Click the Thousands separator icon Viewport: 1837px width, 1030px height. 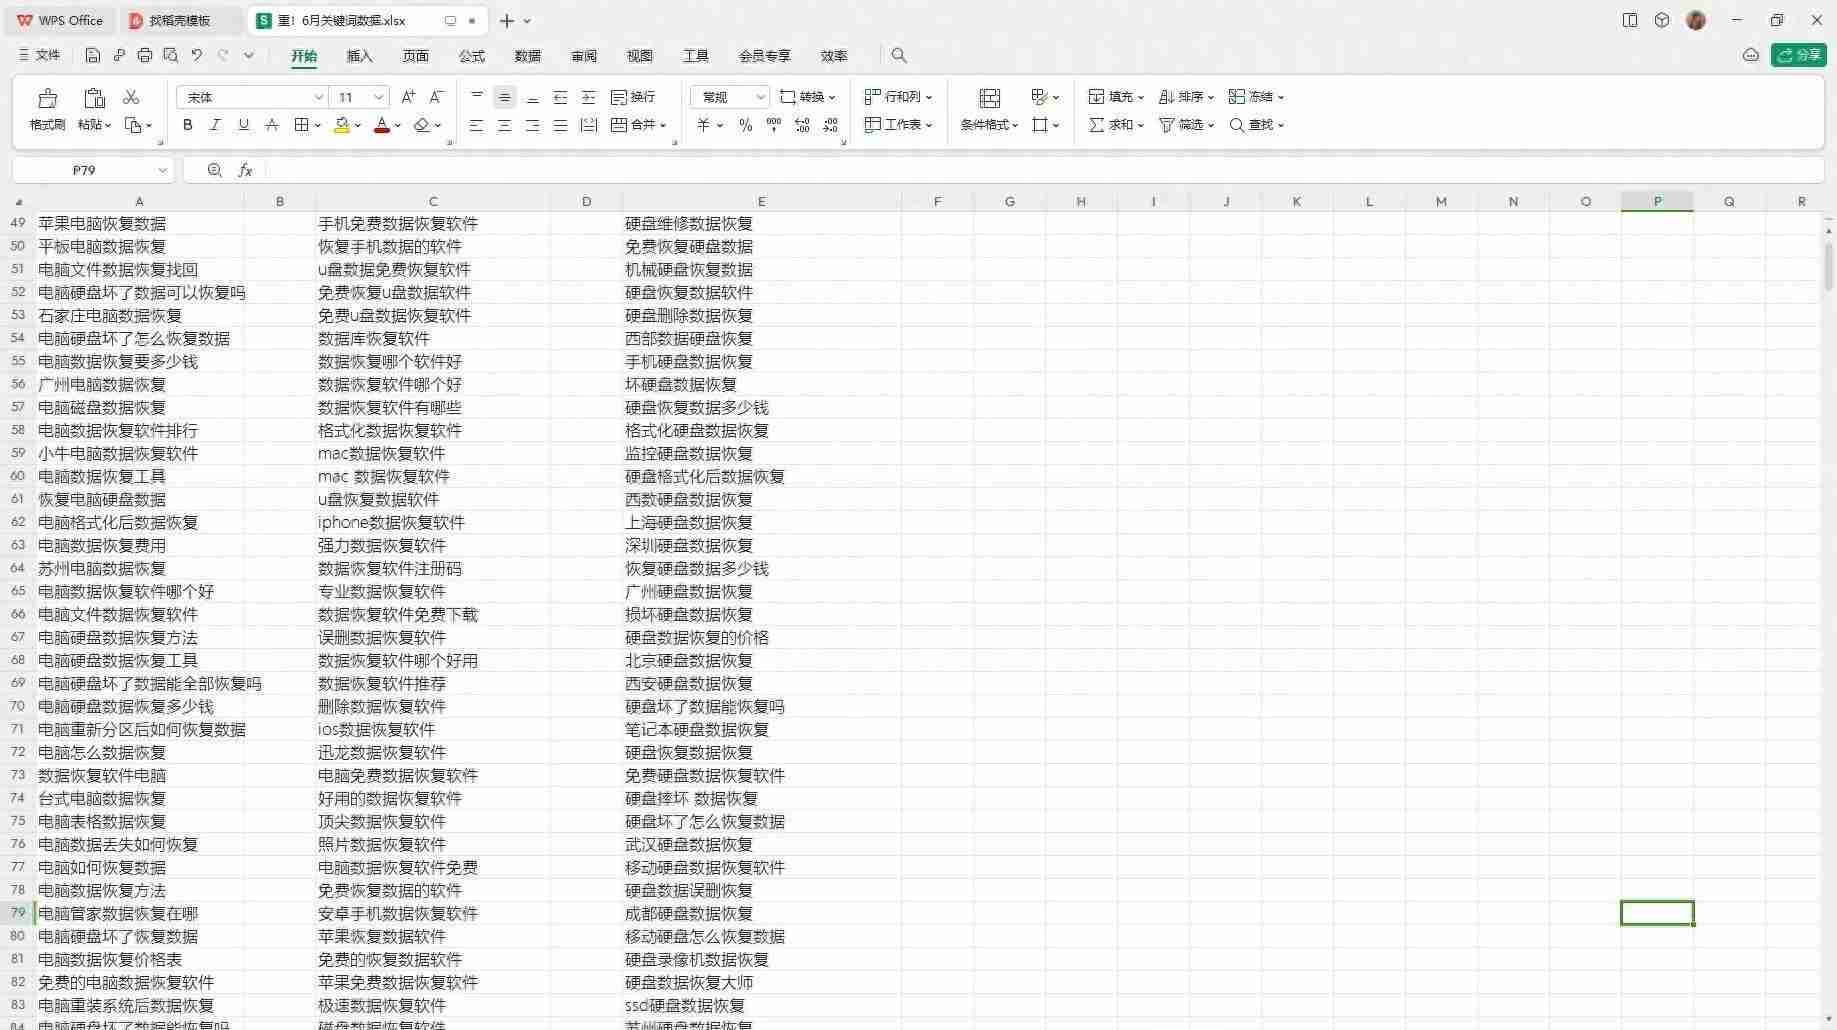(773, 125)
